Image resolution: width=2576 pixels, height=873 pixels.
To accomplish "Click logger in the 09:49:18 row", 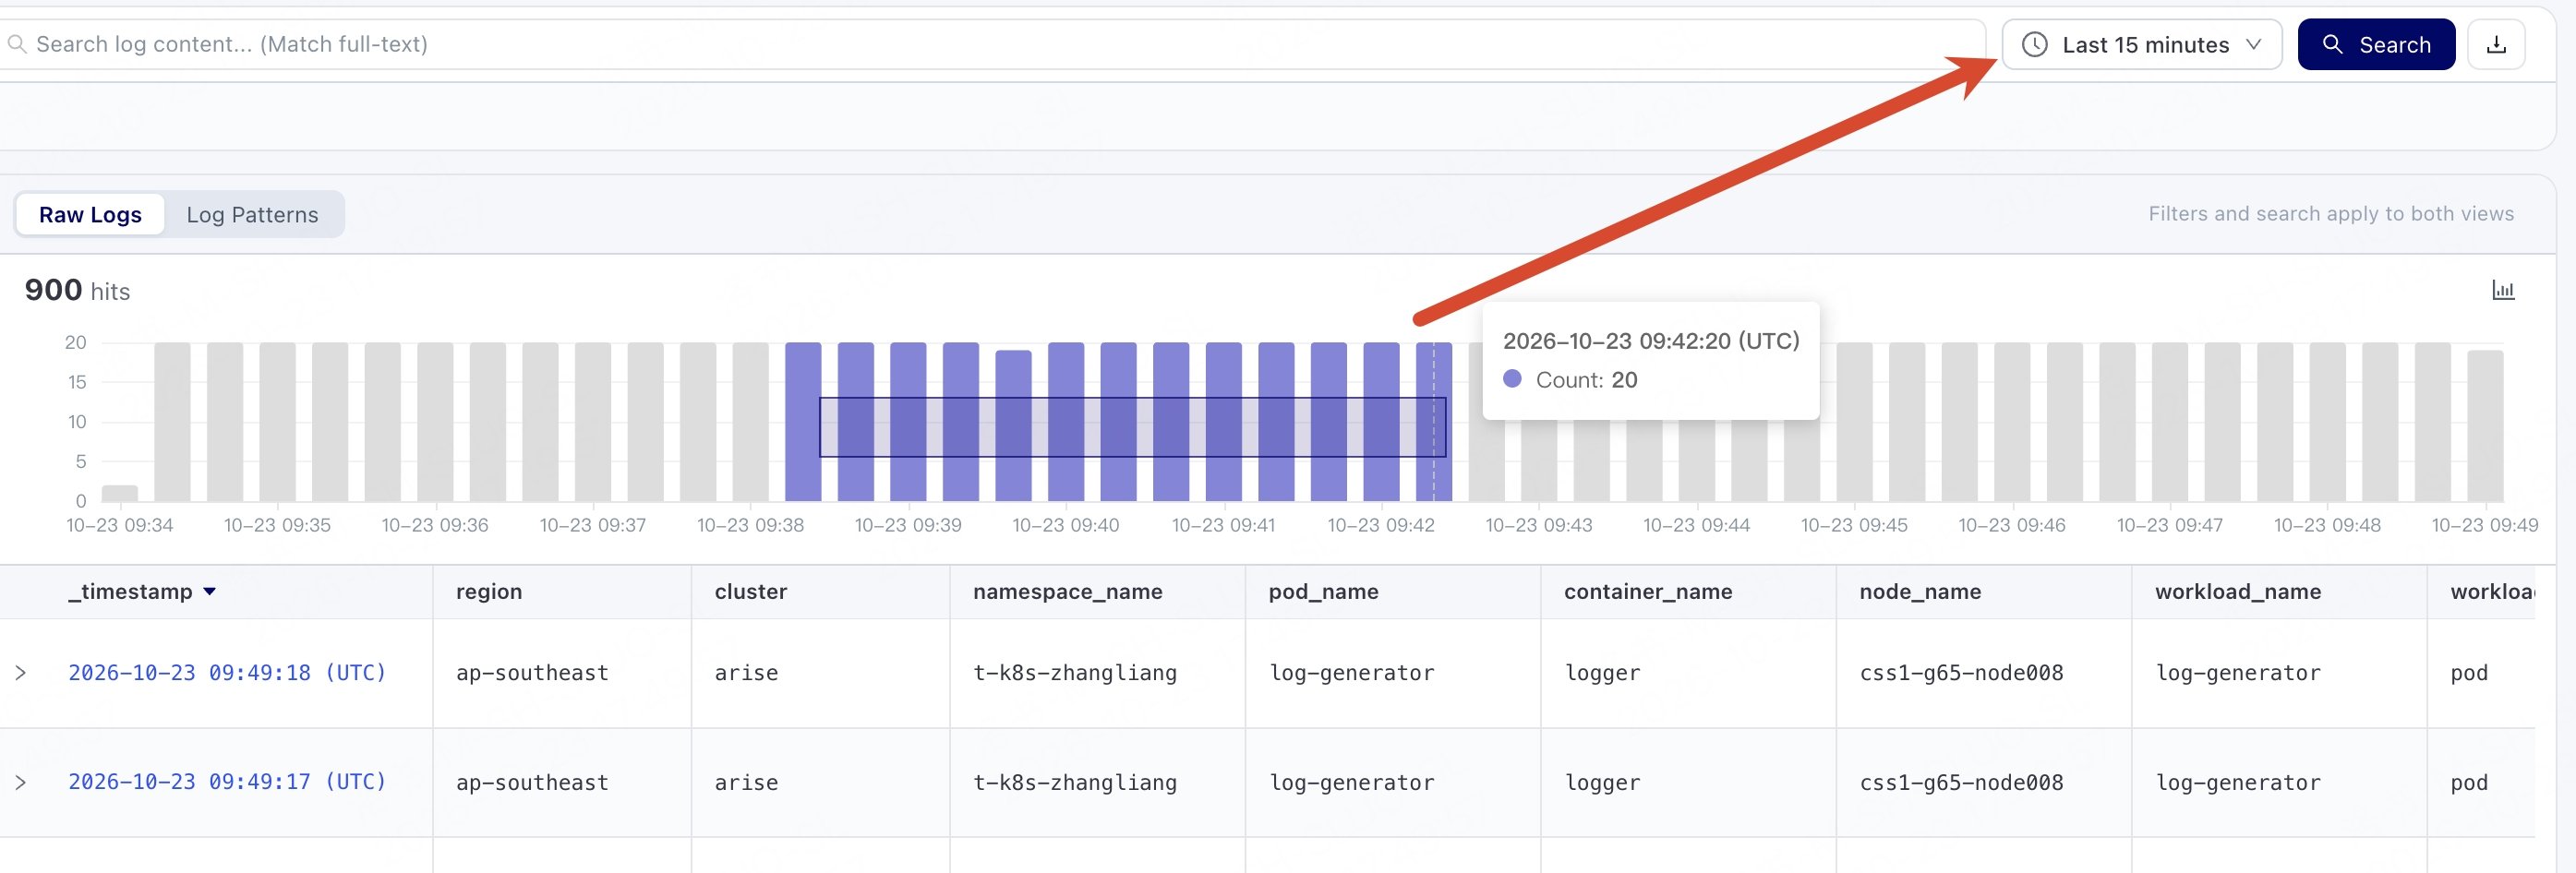I will click(1602, 673).
